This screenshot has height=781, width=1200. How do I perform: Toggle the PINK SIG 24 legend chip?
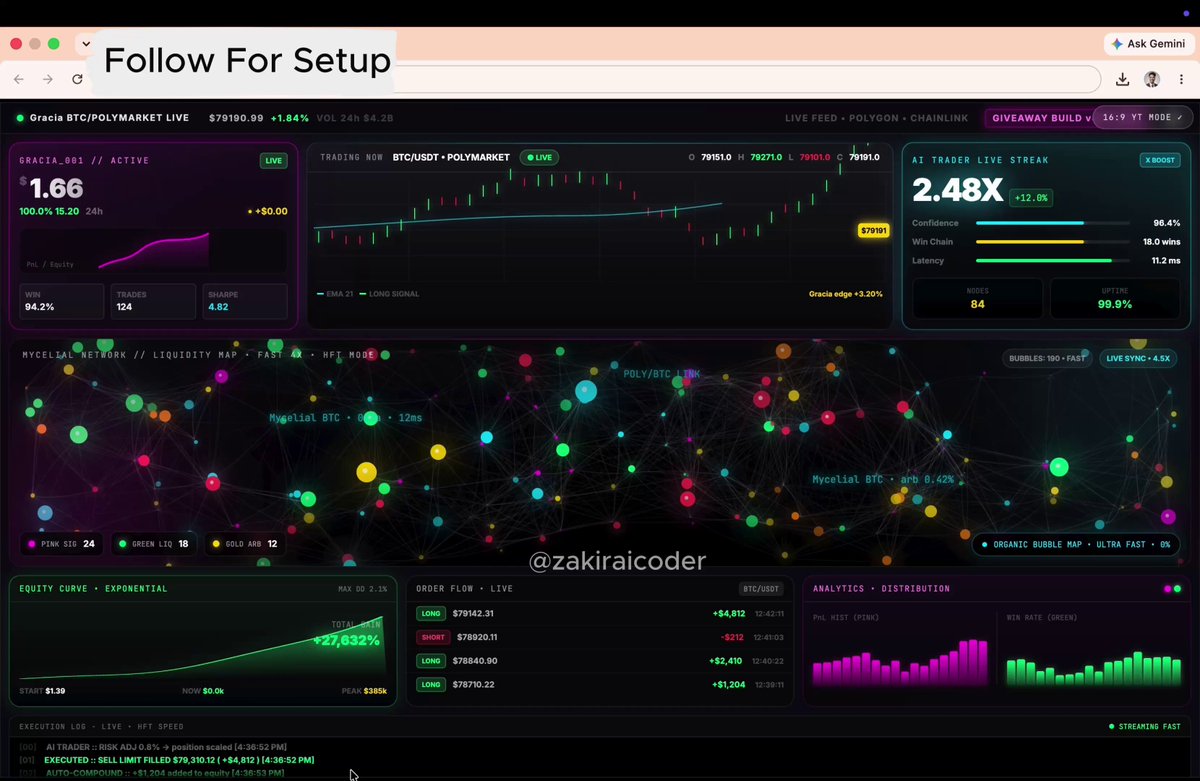[62, 544]
